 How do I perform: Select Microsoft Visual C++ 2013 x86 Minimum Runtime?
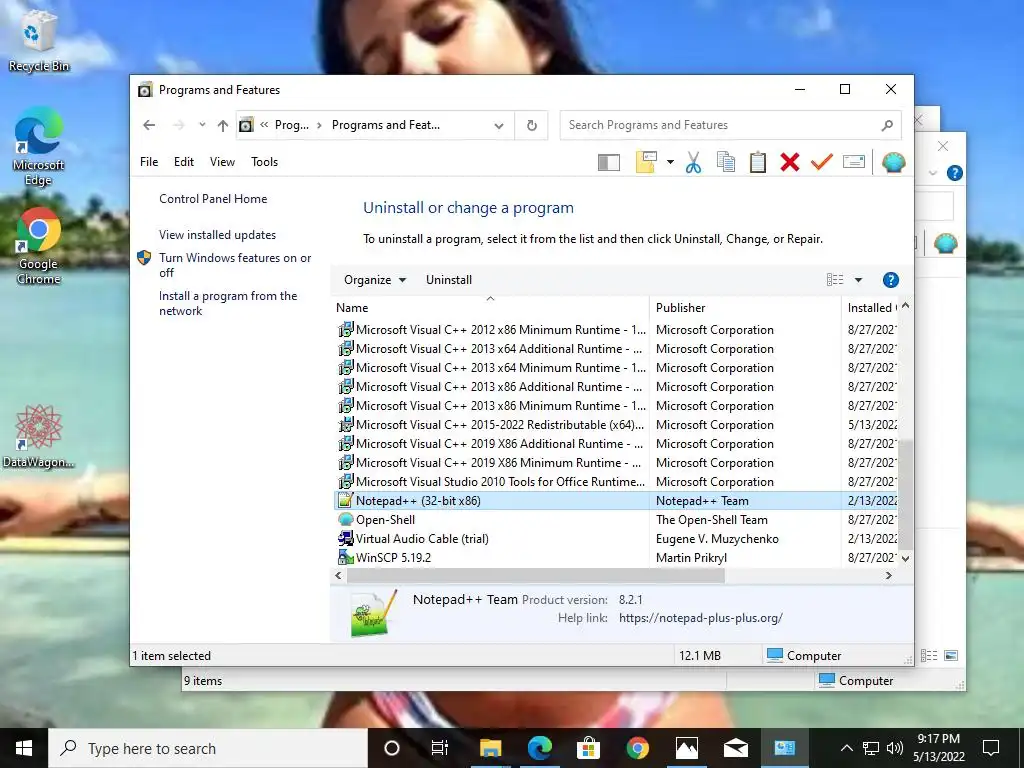pyautogui.click(x=615, y=406)
